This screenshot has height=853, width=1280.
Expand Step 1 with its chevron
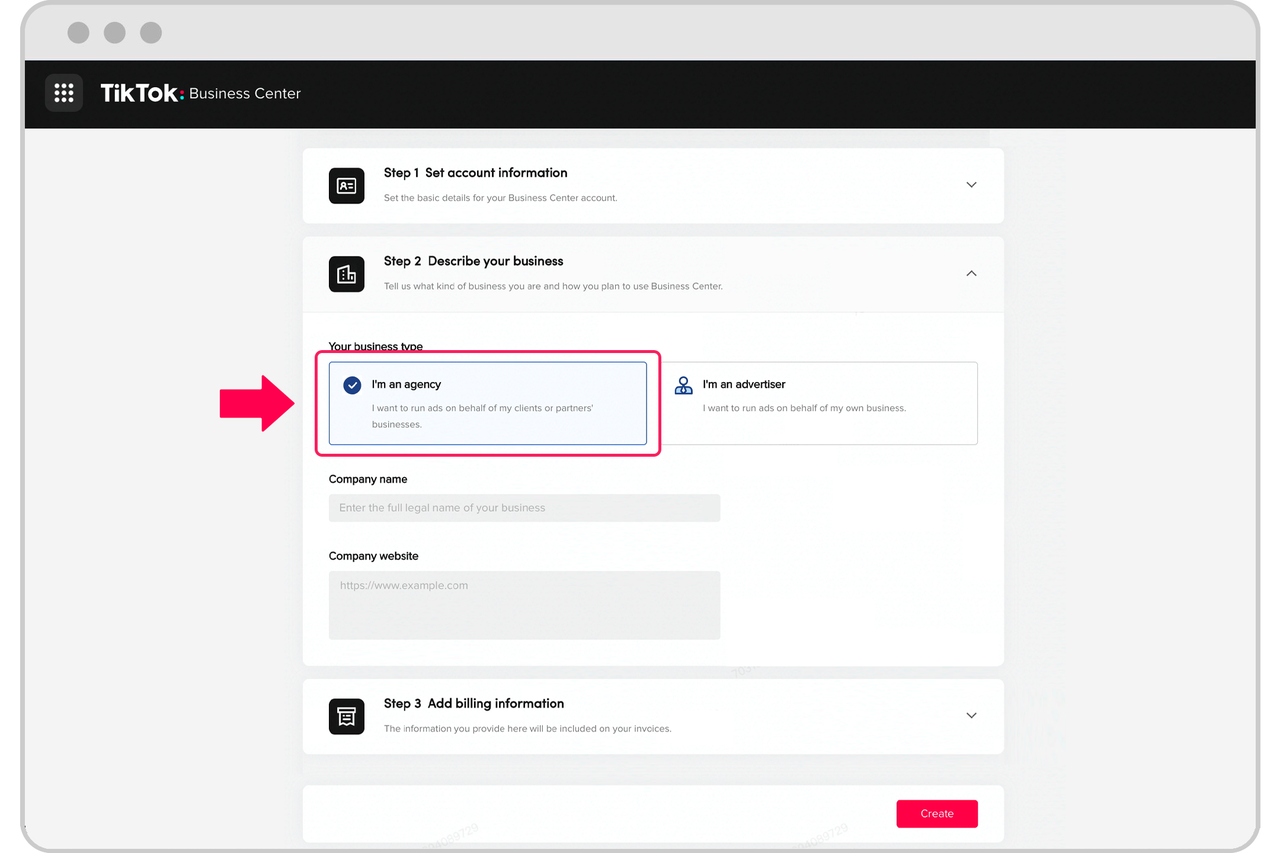point(971,185)
